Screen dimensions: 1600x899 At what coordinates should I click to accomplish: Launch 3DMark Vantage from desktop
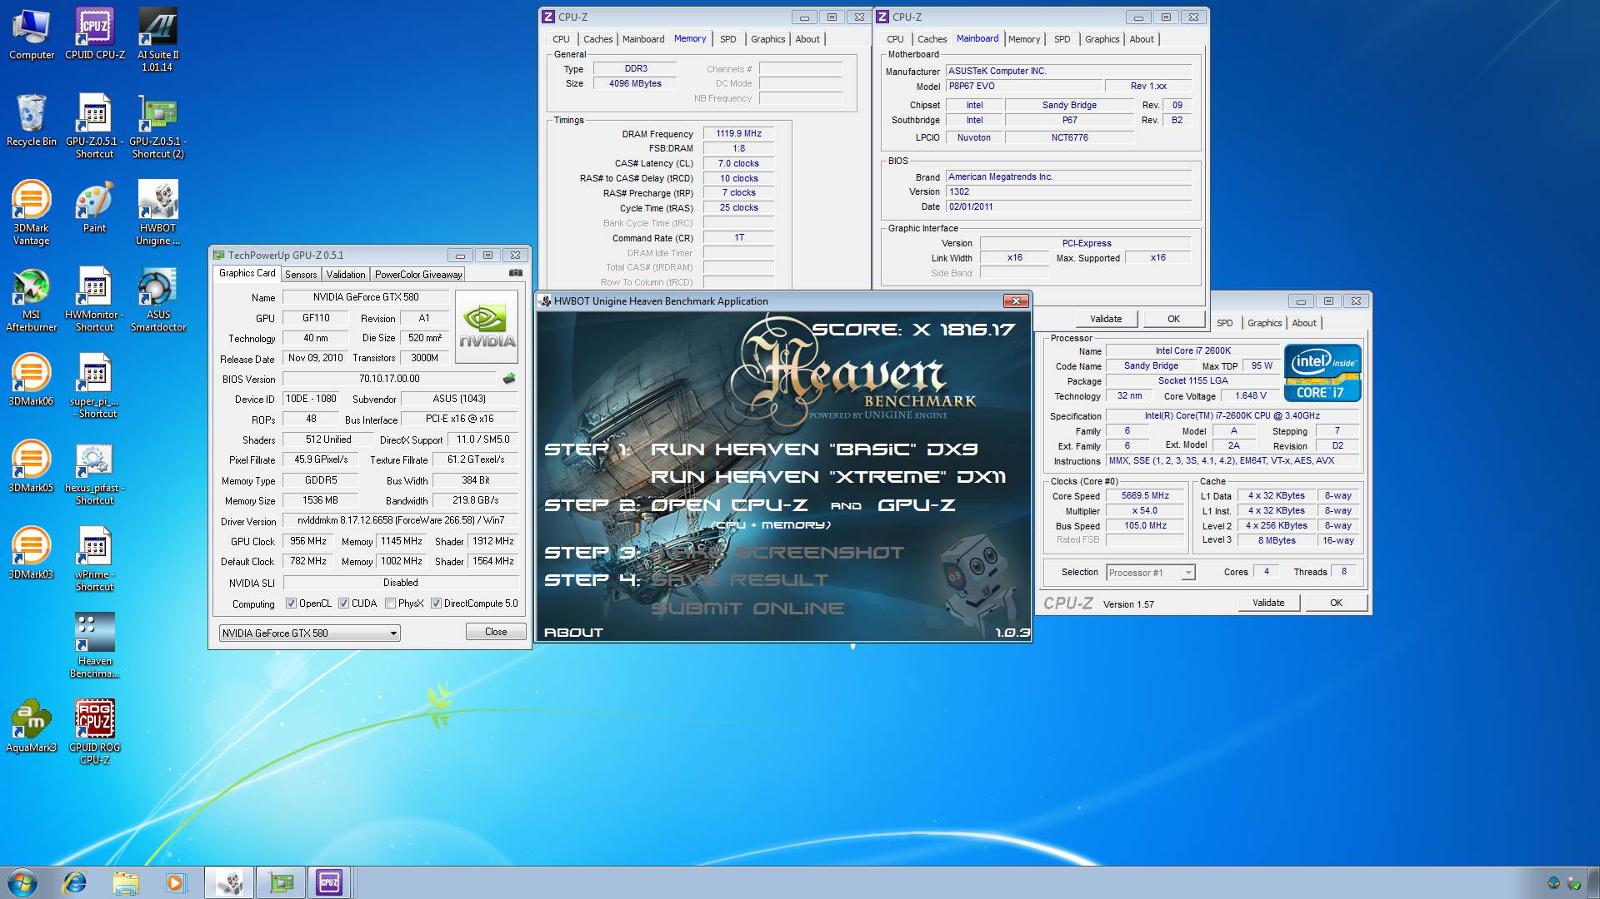click(31, 213)
